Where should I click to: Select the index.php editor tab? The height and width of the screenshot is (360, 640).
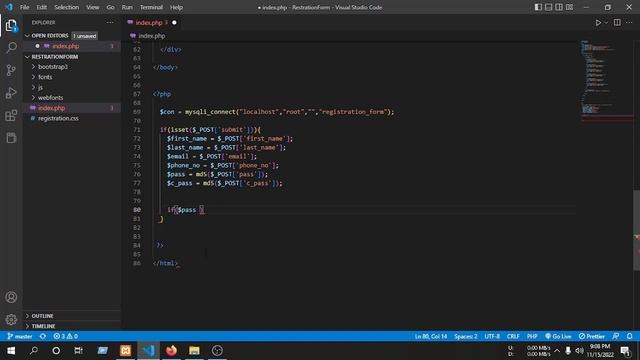(151, 22)
